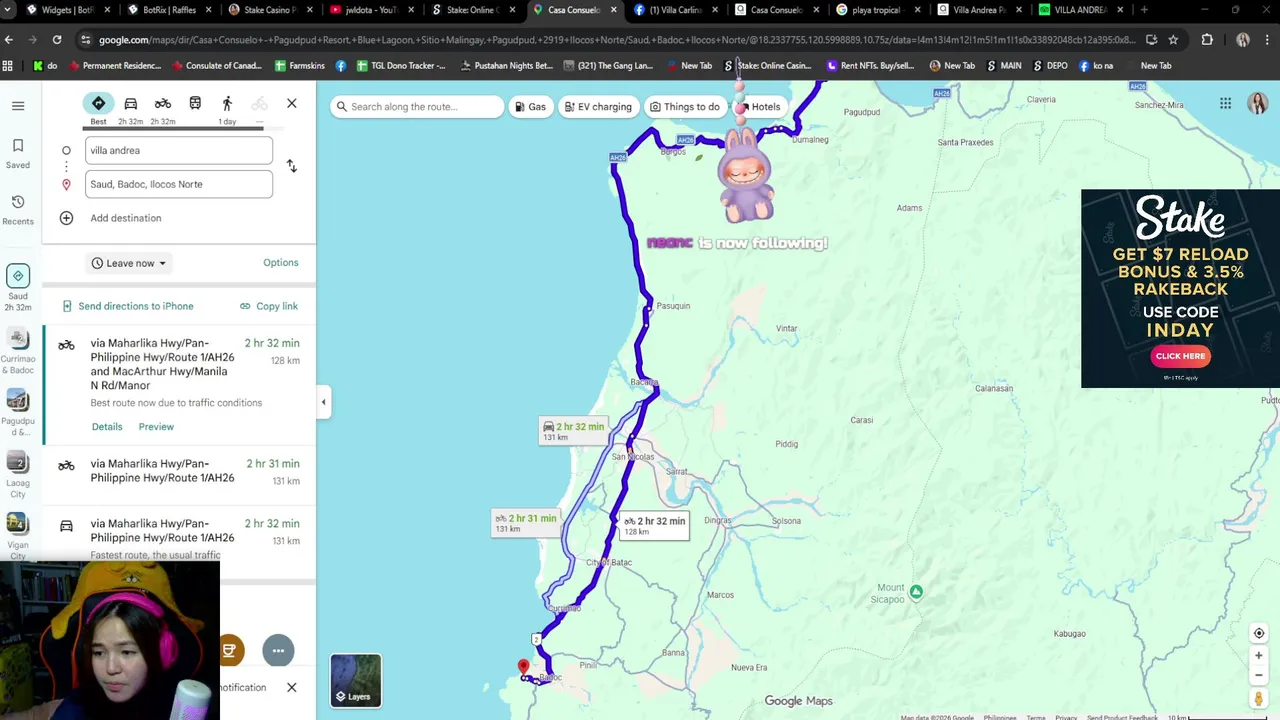Filter by Gas along the route
The height and width of the screenshot is (720, 1280).
531,107
